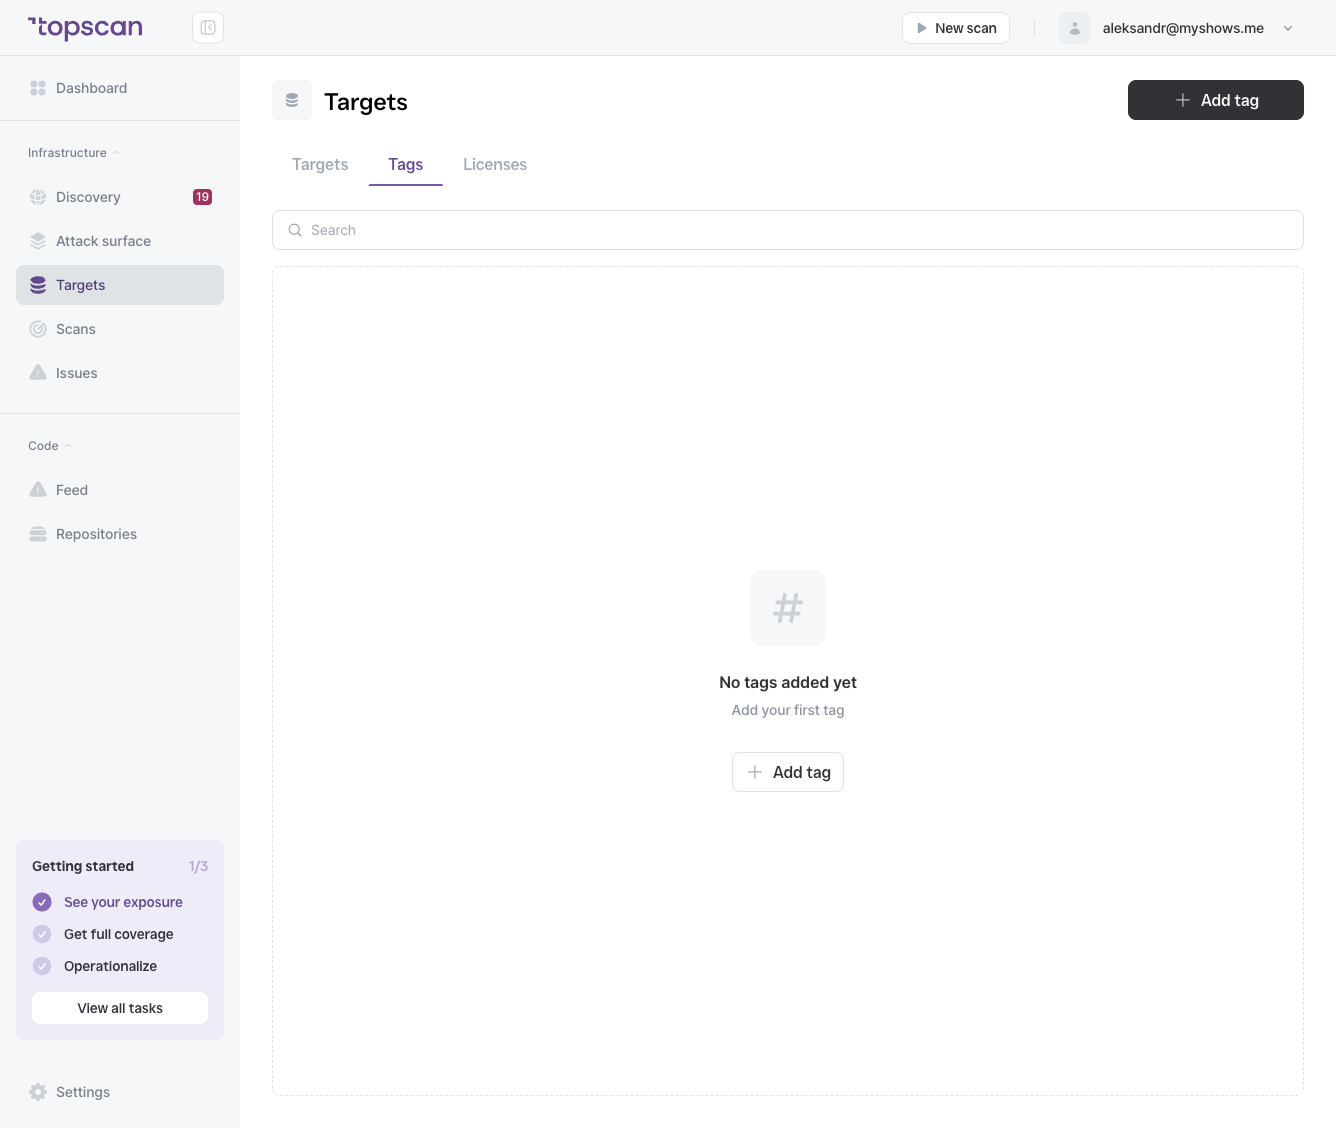Open Settings page

(120, 1092)
